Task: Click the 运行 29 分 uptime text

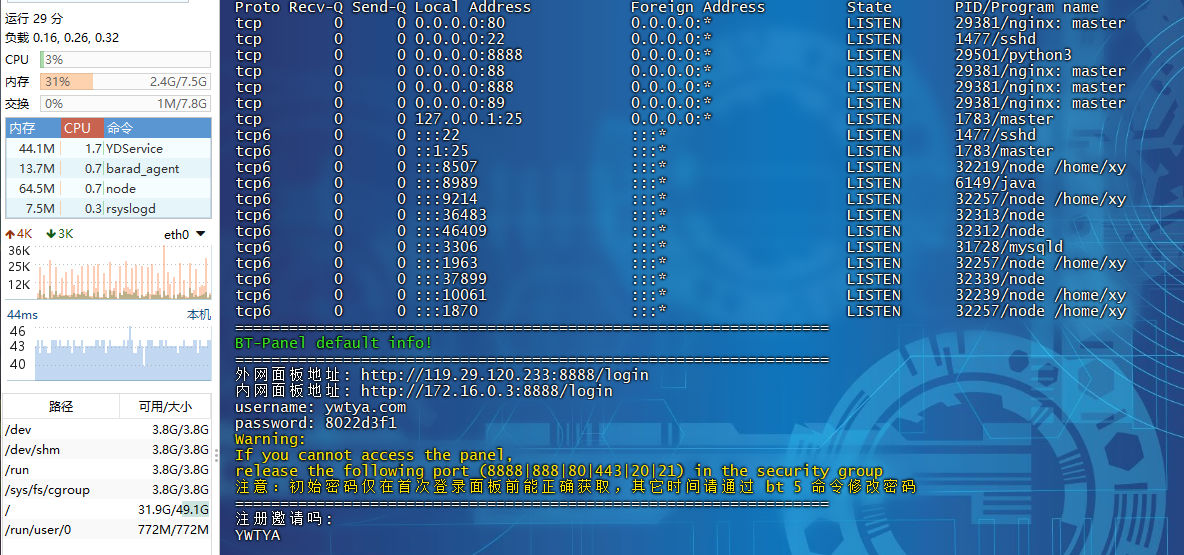Action: tap(34, 19)
